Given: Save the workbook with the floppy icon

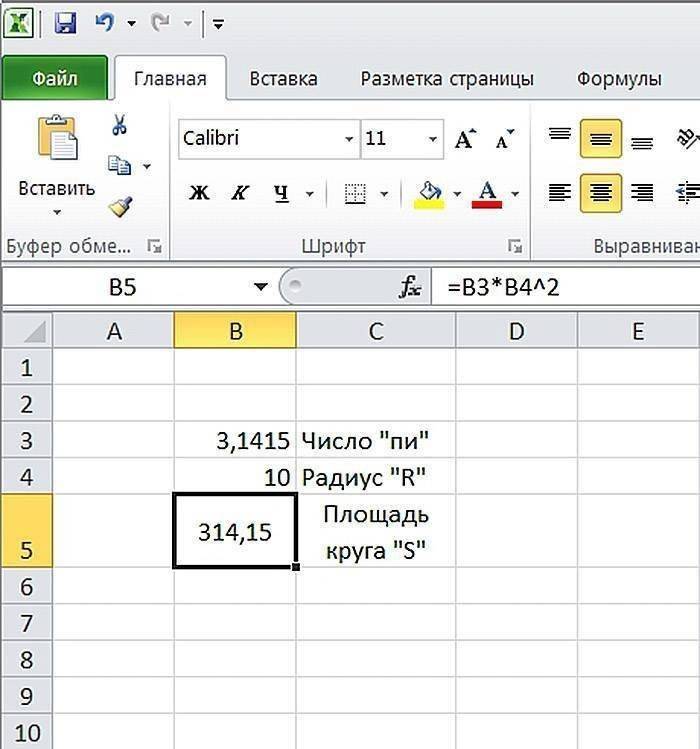Looking at the screenshot, I should pyautogui.click(x=65, y=23).
